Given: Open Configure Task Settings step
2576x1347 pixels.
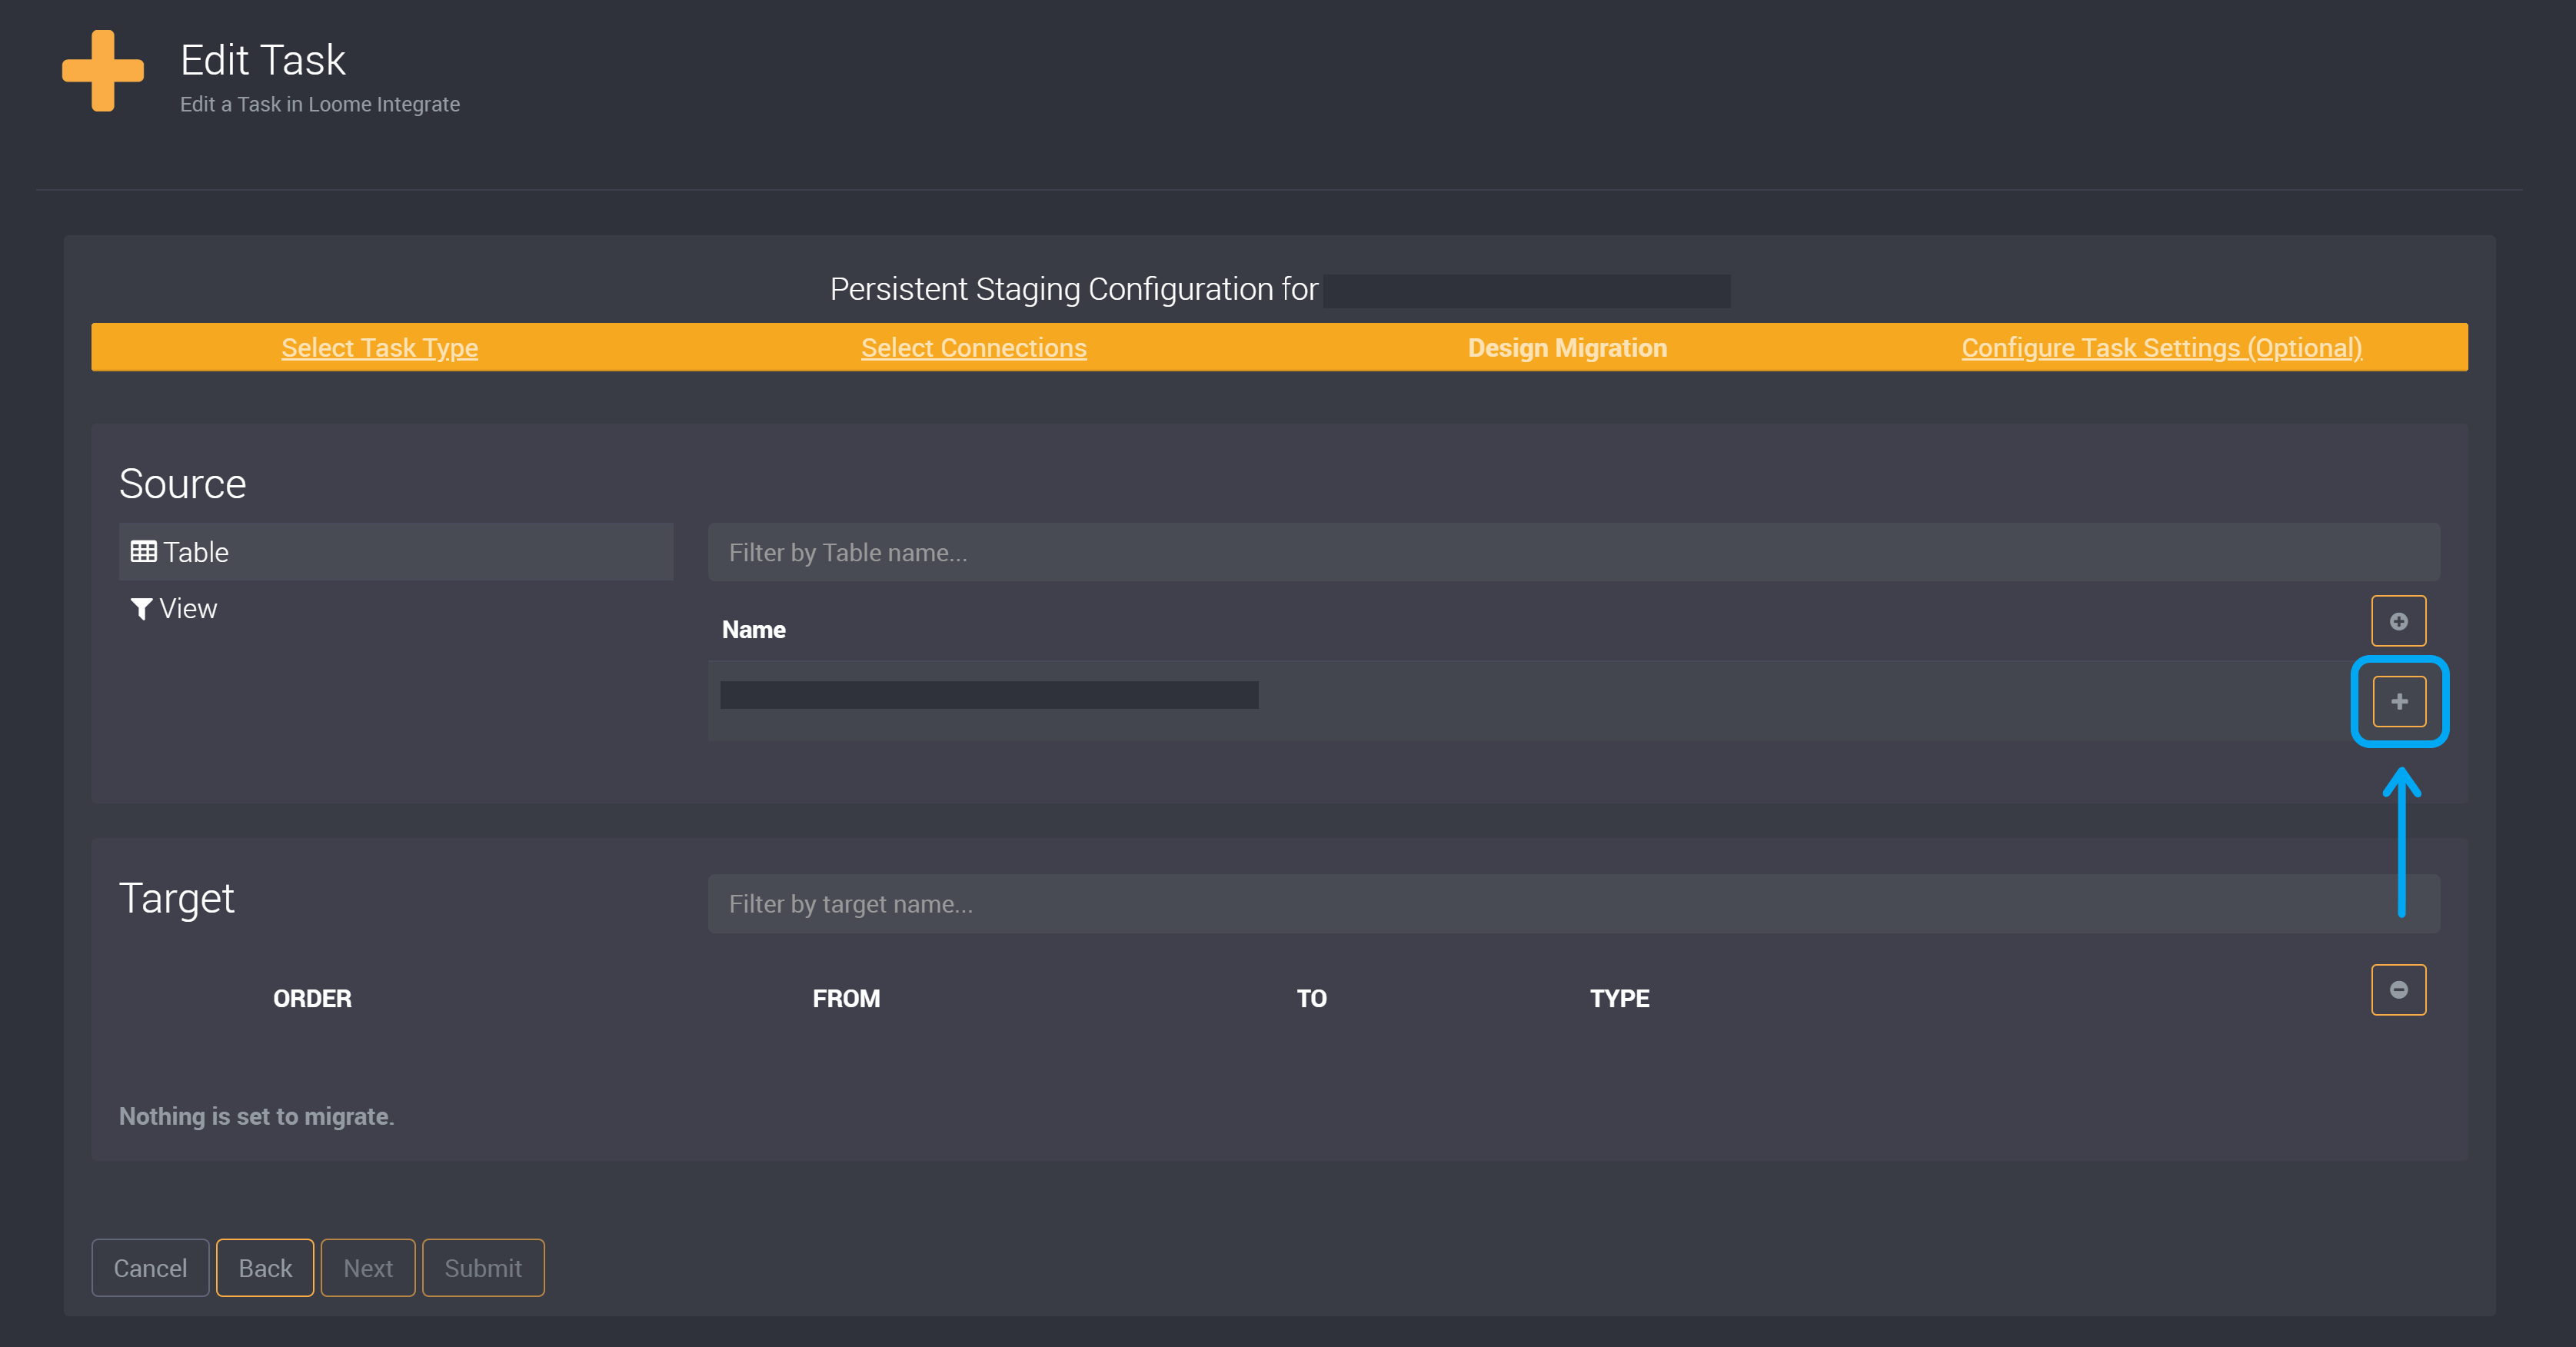Looking at the screenshot, I should (2161, 347).
